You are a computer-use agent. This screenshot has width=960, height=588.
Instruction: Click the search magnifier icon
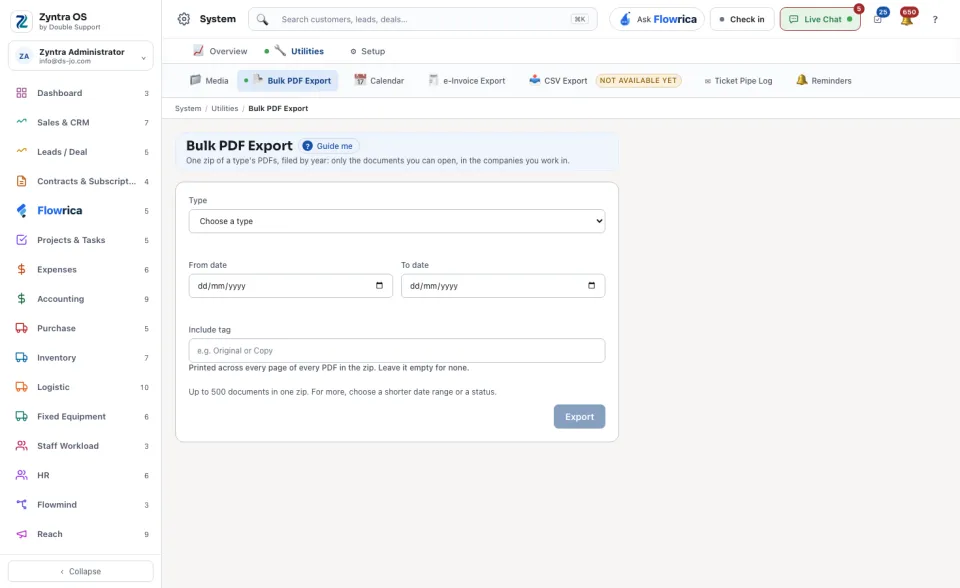click(x=262, y=20)
